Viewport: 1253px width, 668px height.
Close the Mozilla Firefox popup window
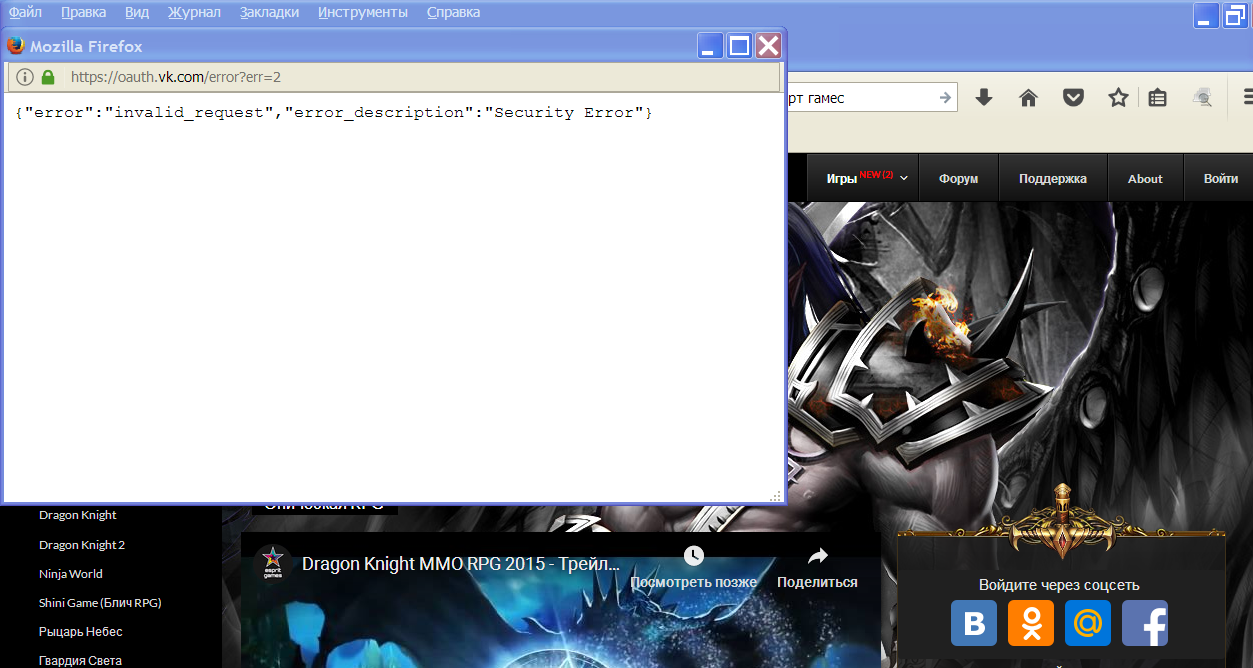(768, 46)
